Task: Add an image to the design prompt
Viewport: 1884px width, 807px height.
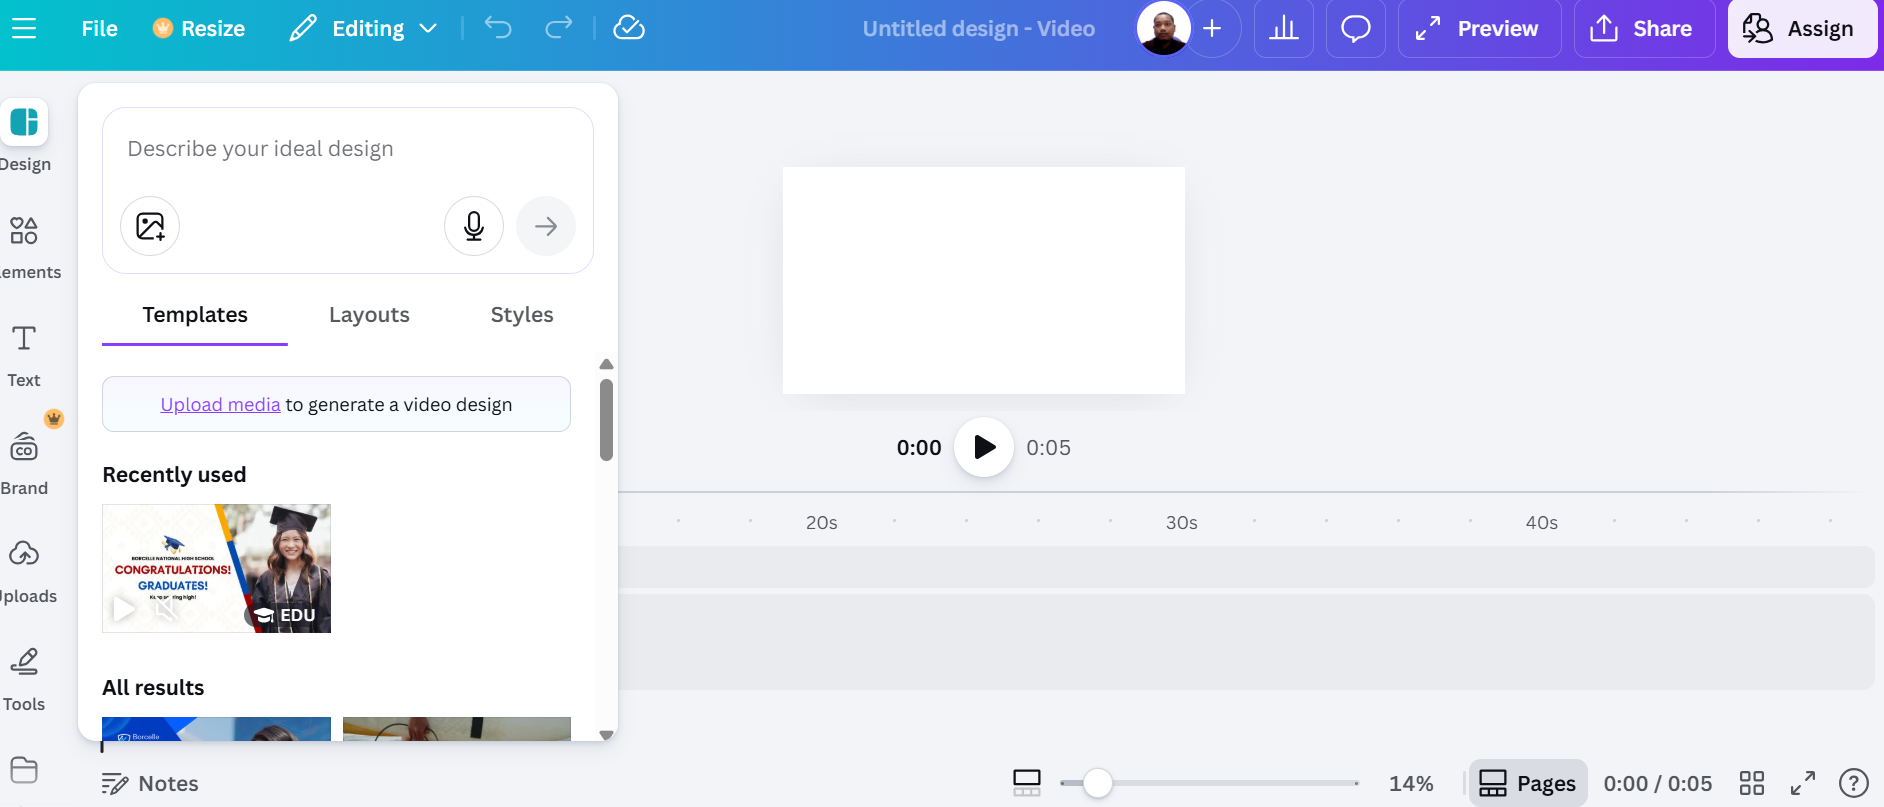Action: 150,226
